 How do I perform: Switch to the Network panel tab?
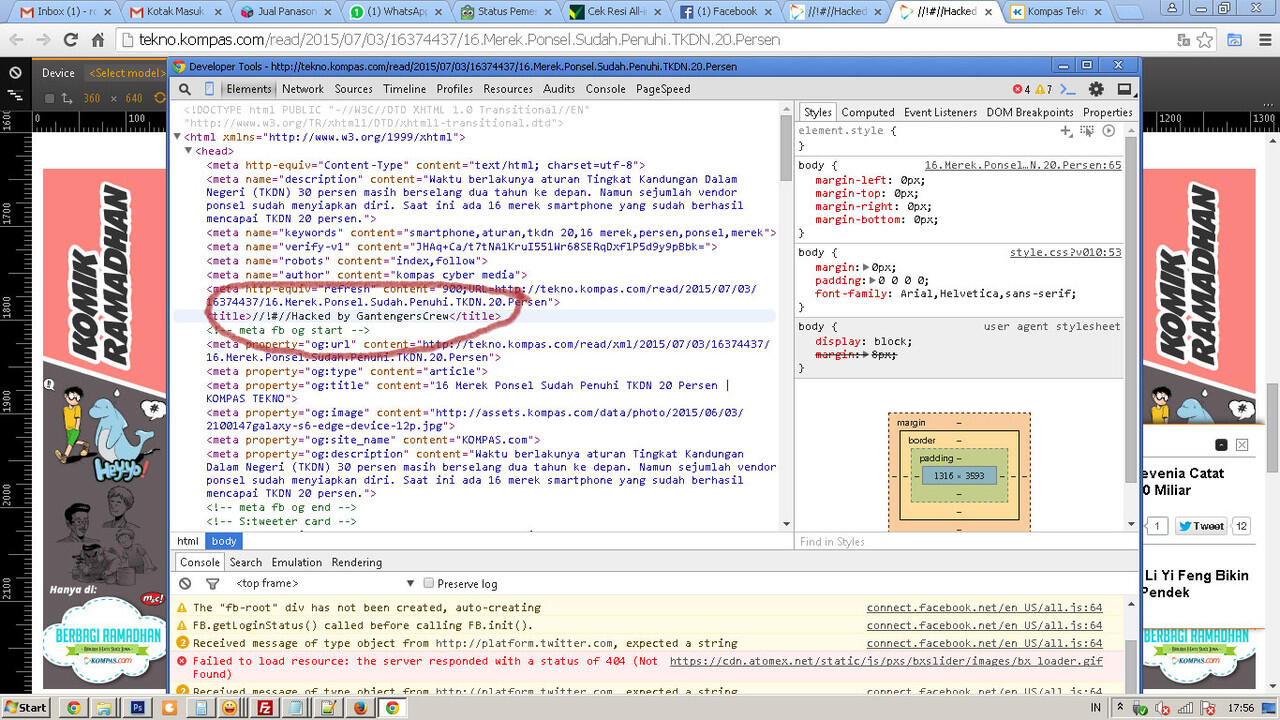coord(303,89)
